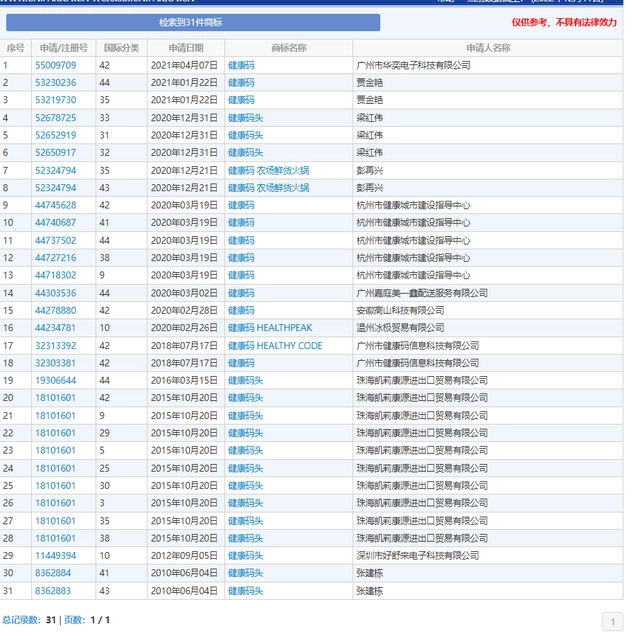Open registration number 52652919
640x633 pixels.
point(56,135)
